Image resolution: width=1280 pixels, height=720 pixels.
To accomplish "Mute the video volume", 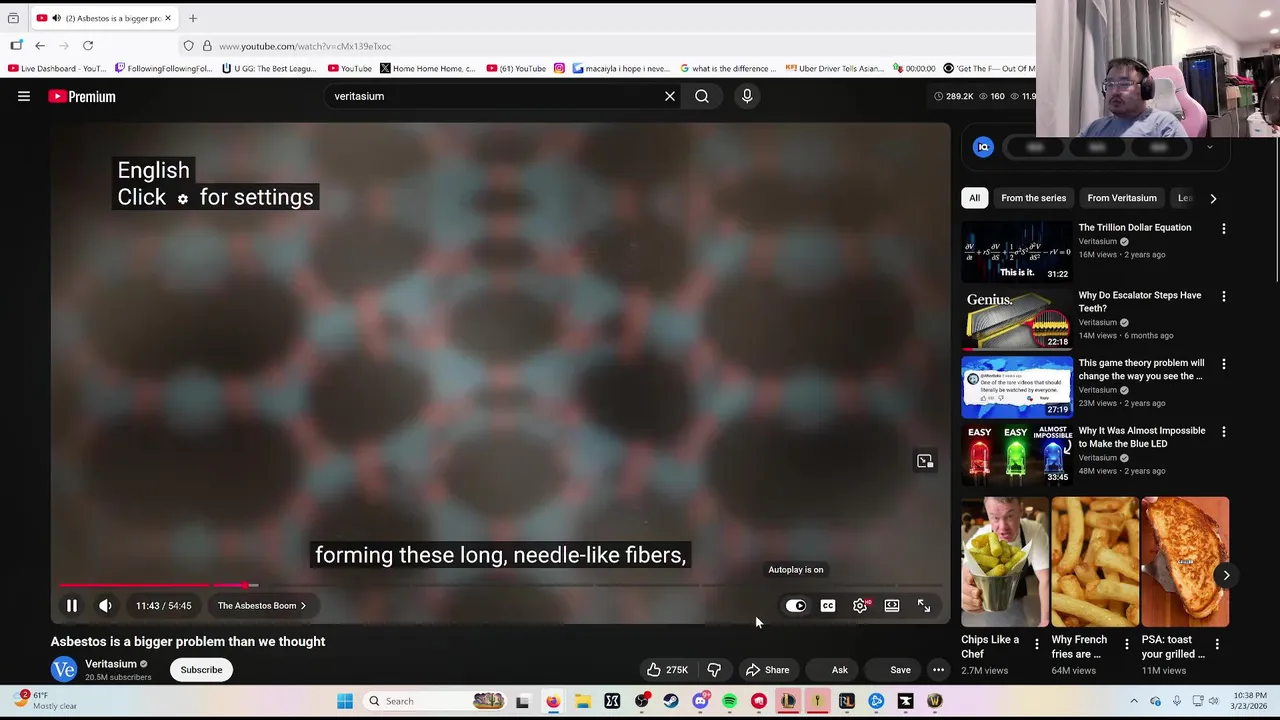I will coord(105,606).
